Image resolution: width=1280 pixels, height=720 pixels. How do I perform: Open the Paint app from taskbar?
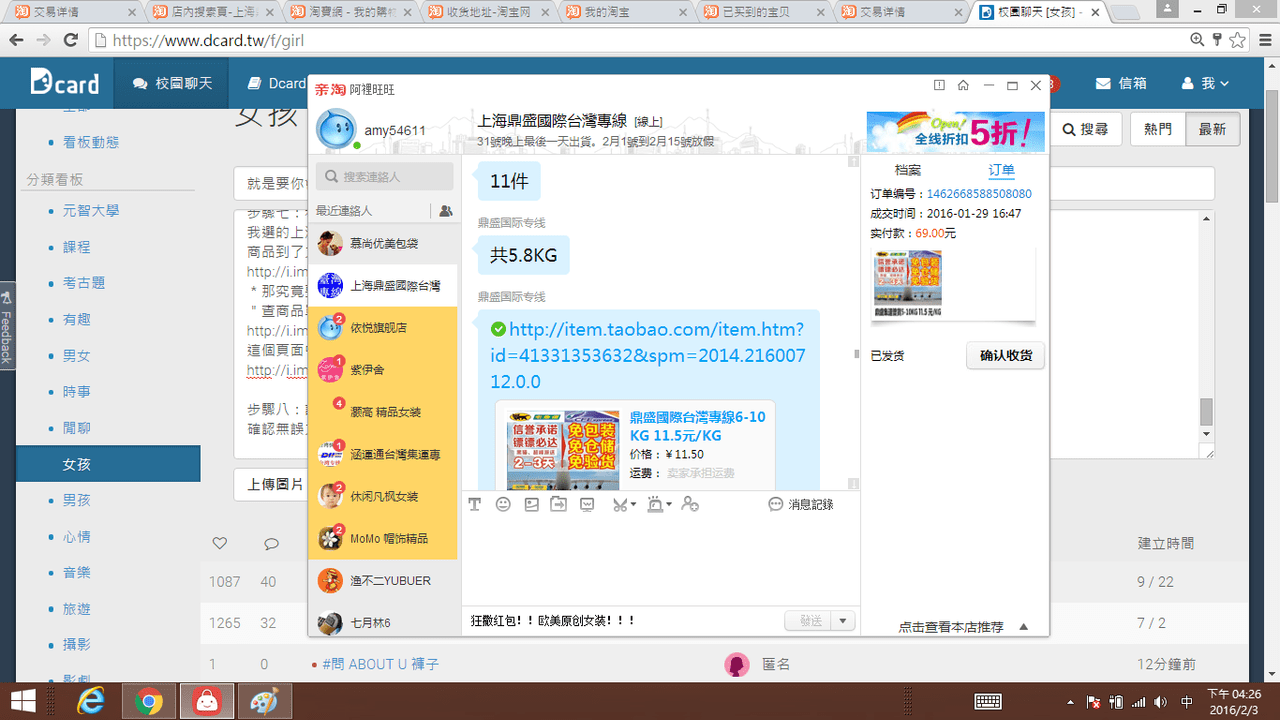[x=267, y=702]
